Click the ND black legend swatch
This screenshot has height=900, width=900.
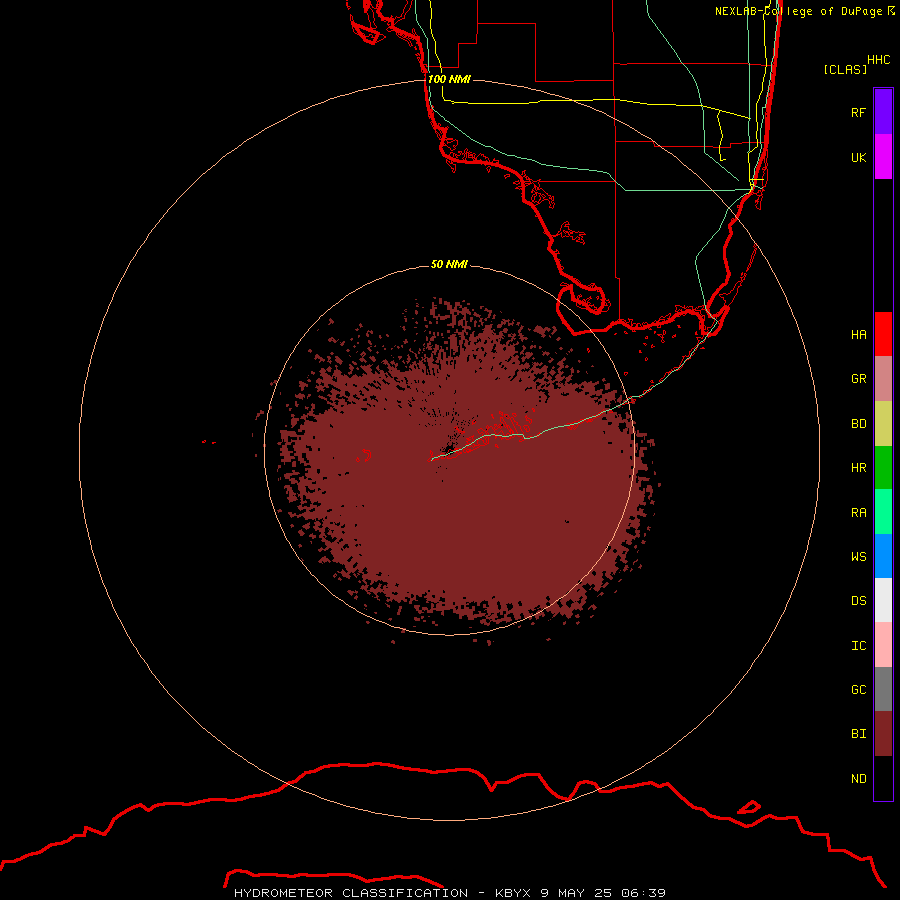tap(883, 778)
